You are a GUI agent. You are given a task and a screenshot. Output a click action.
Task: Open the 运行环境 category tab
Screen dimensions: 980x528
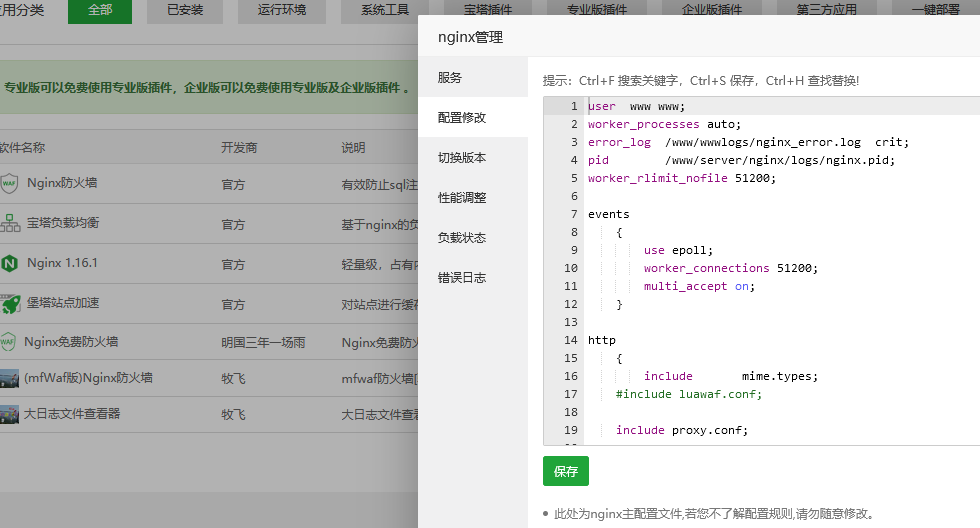tap(282, 11)
